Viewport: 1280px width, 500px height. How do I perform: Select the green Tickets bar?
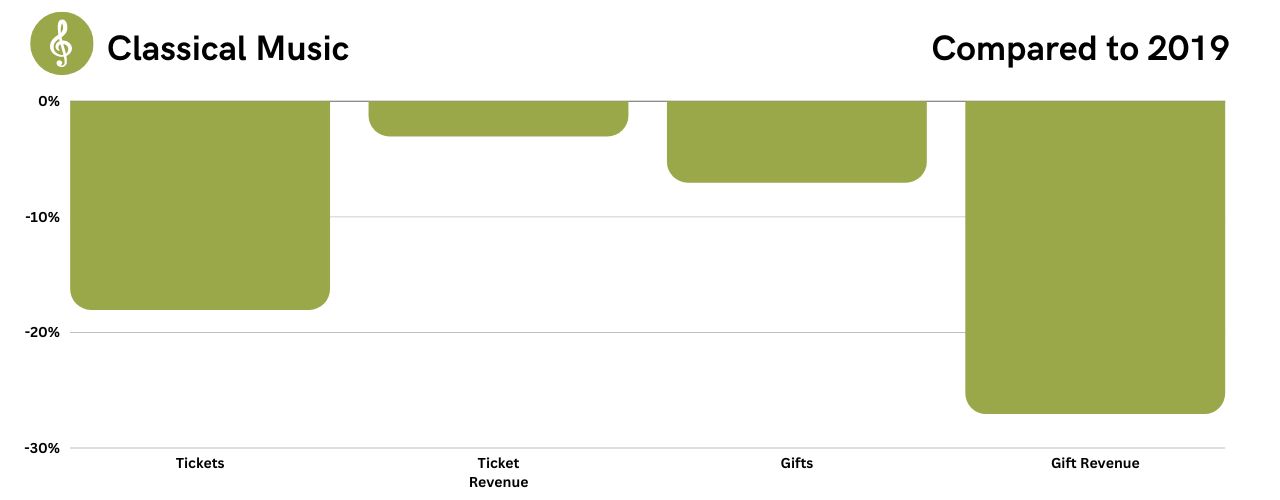pos(200,205)
